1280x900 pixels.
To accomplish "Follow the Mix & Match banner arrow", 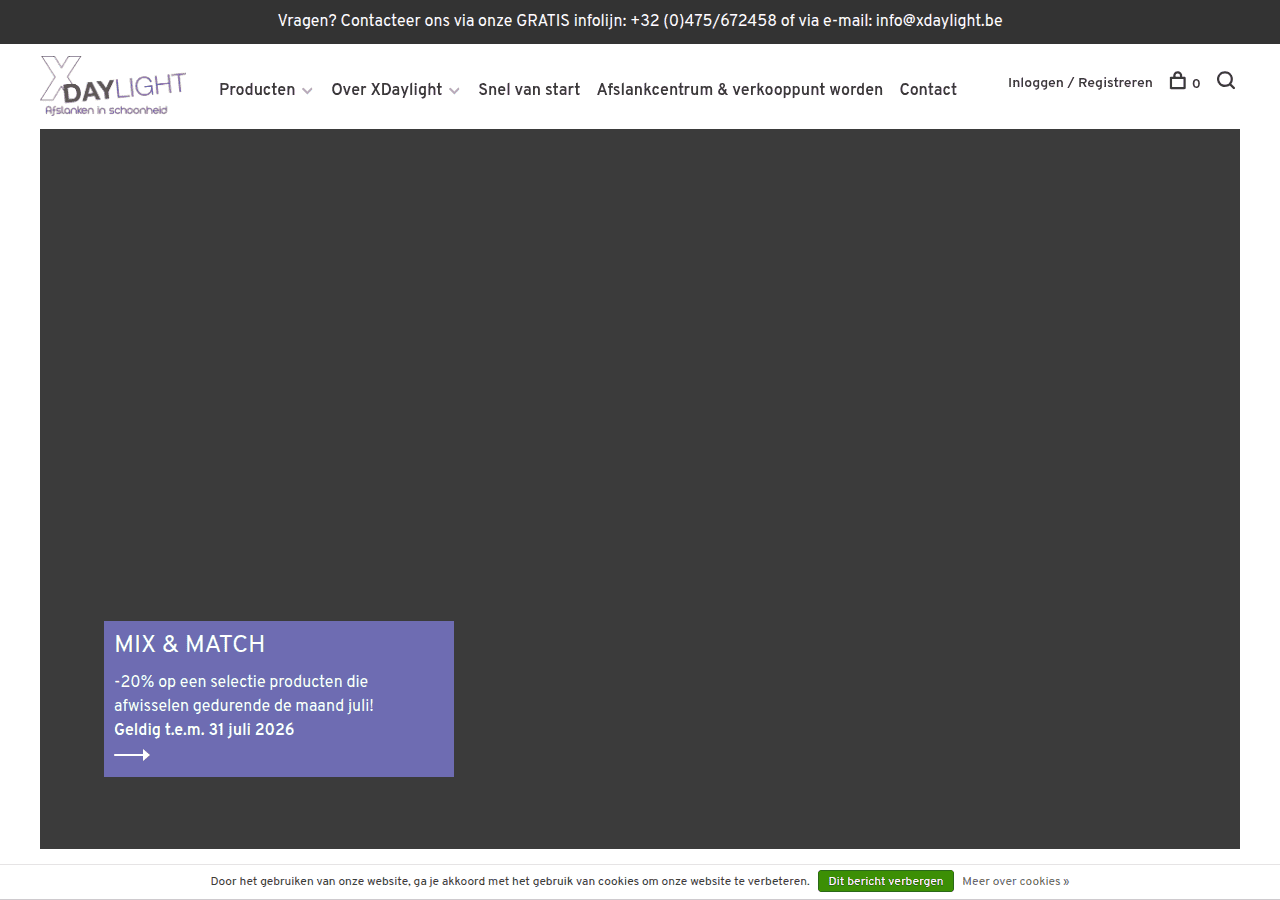I will (x=132, y=755).
